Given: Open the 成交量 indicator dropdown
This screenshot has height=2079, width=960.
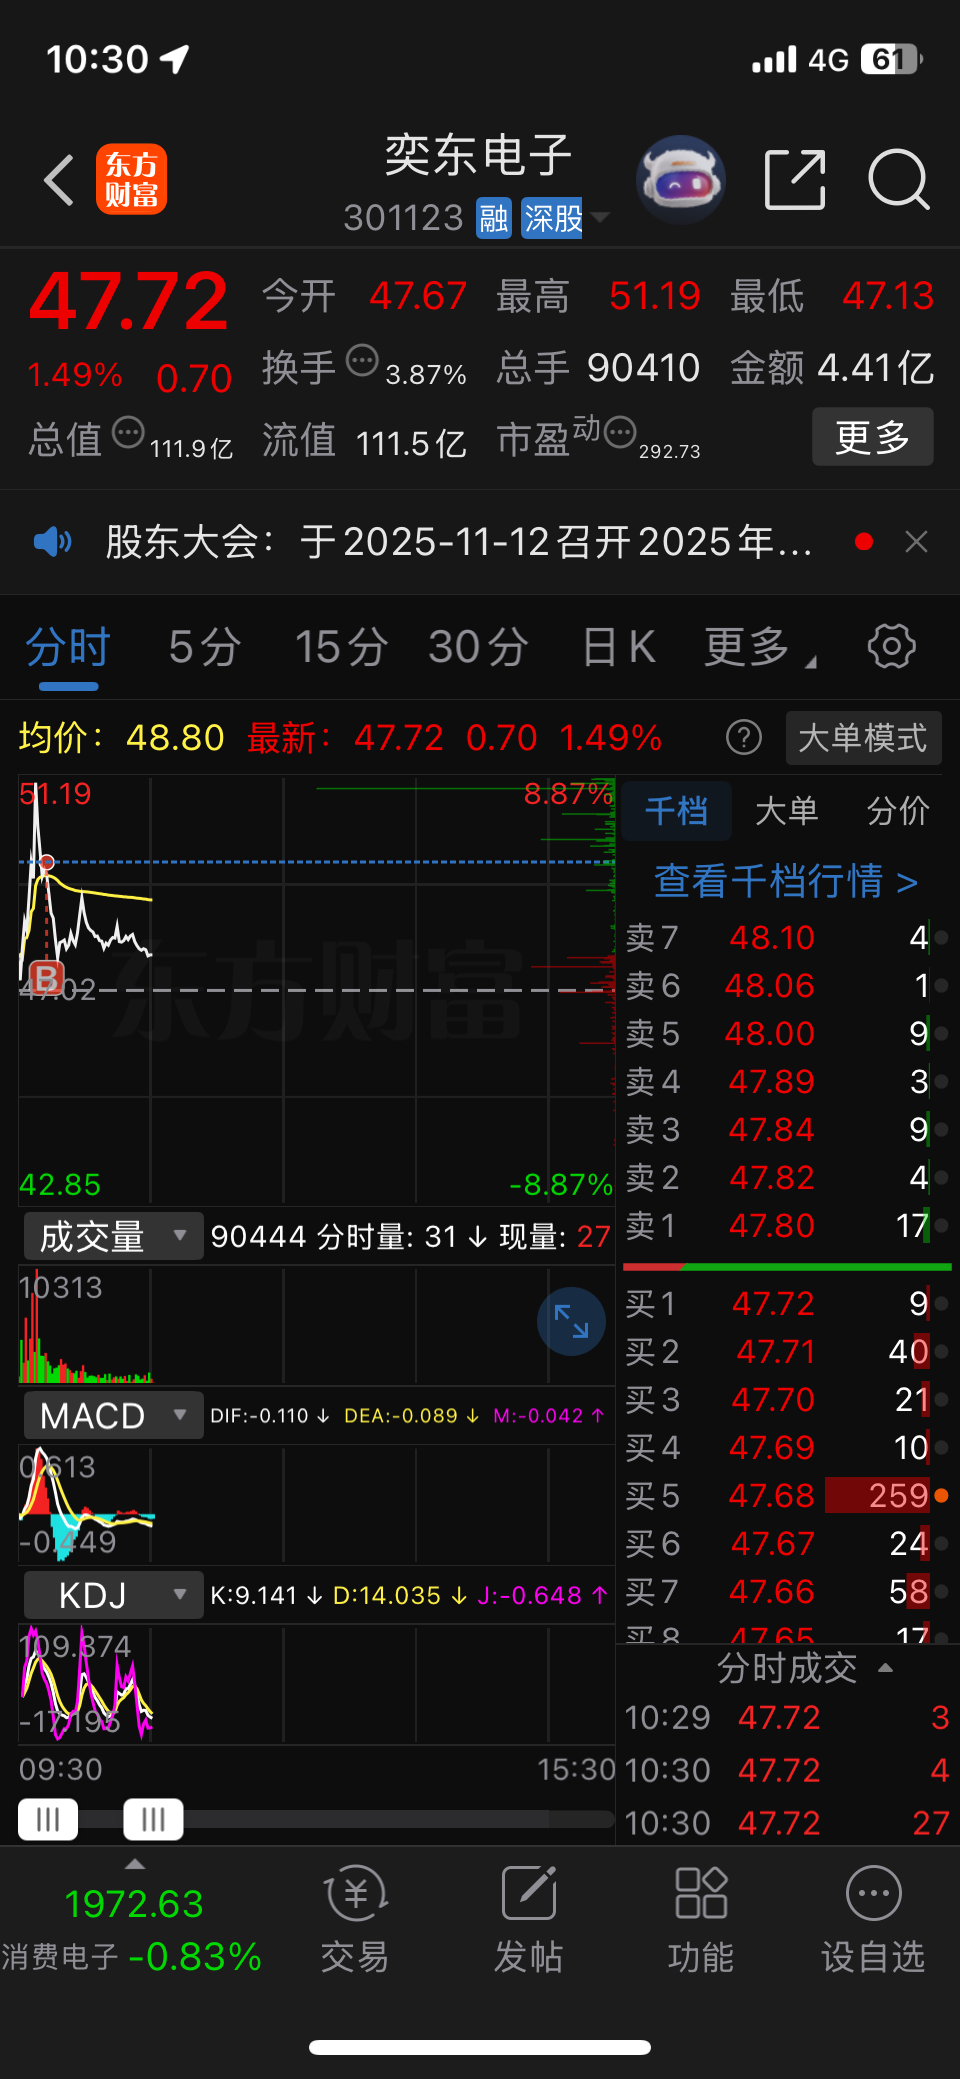Looking at the screenshot, I should pos(113,1237).
